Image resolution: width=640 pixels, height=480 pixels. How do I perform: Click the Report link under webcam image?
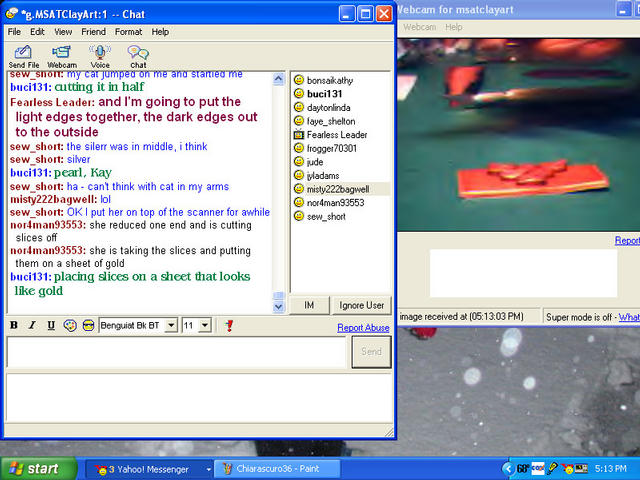(x=627, y=240)
